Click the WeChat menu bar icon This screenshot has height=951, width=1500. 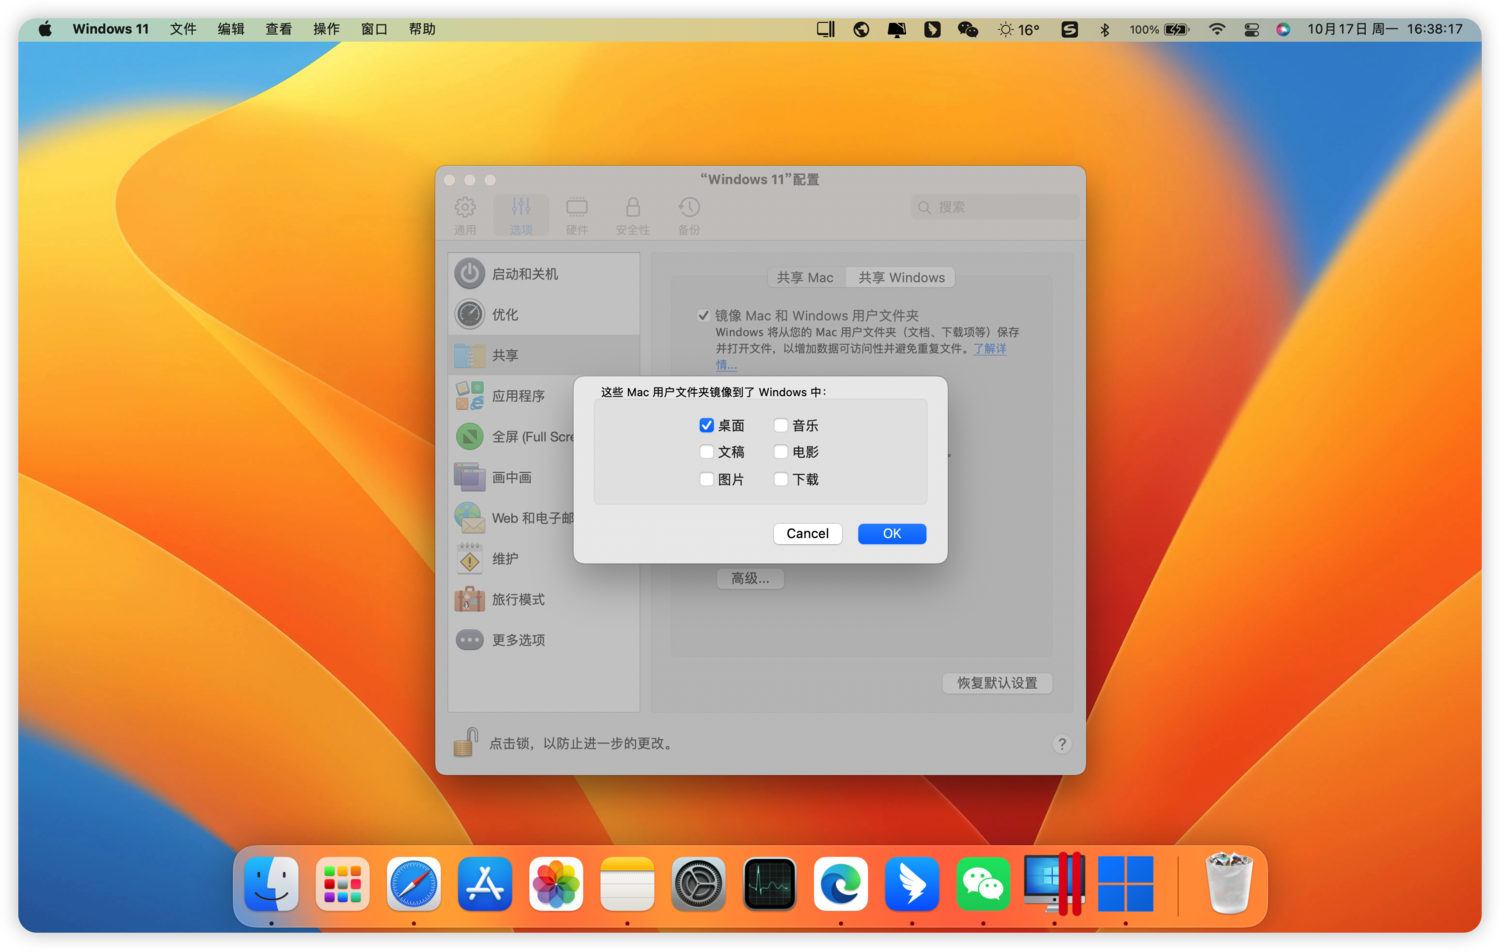[x=968, y=29]
